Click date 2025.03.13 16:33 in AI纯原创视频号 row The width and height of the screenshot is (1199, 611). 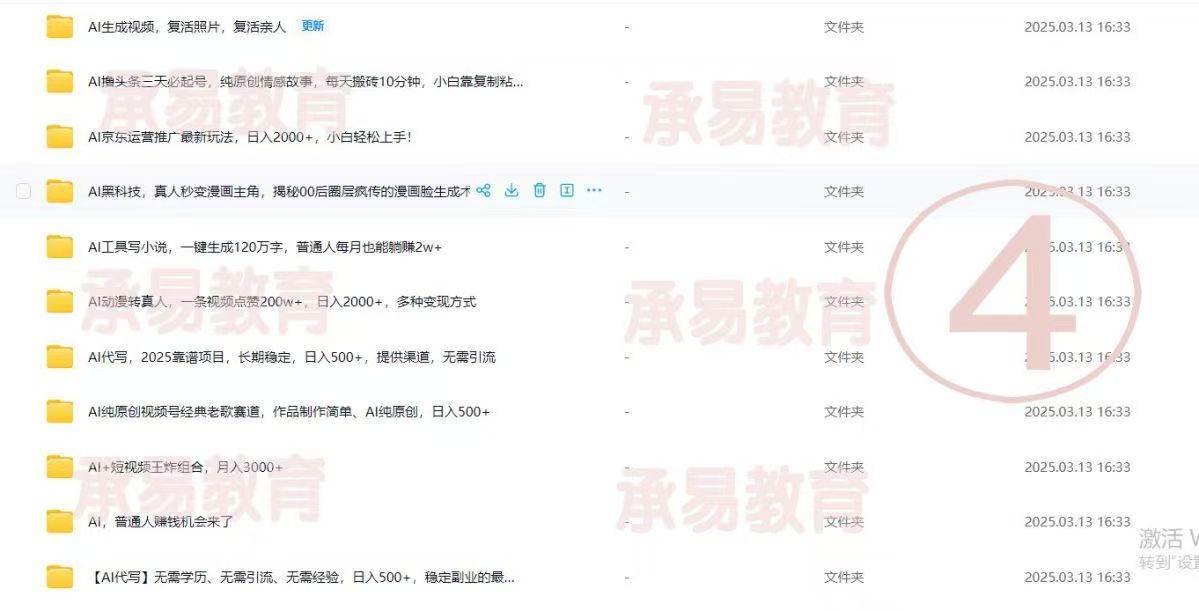1077,412
